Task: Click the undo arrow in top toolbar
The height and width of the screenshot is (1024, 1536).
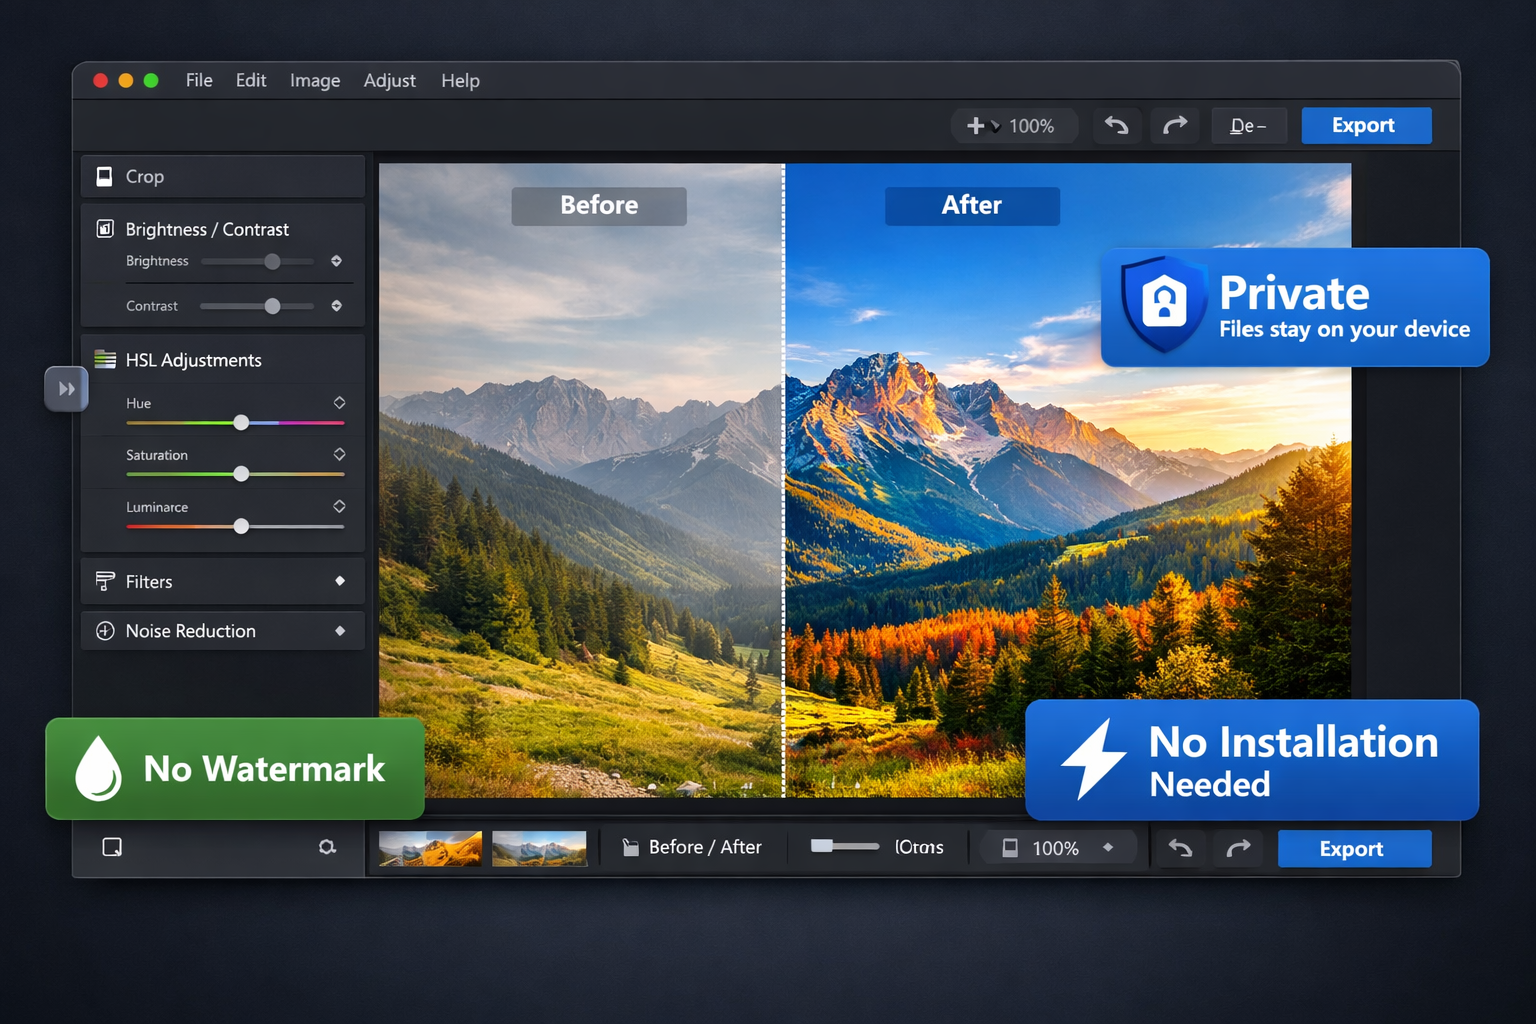Action: [1116, 126]
